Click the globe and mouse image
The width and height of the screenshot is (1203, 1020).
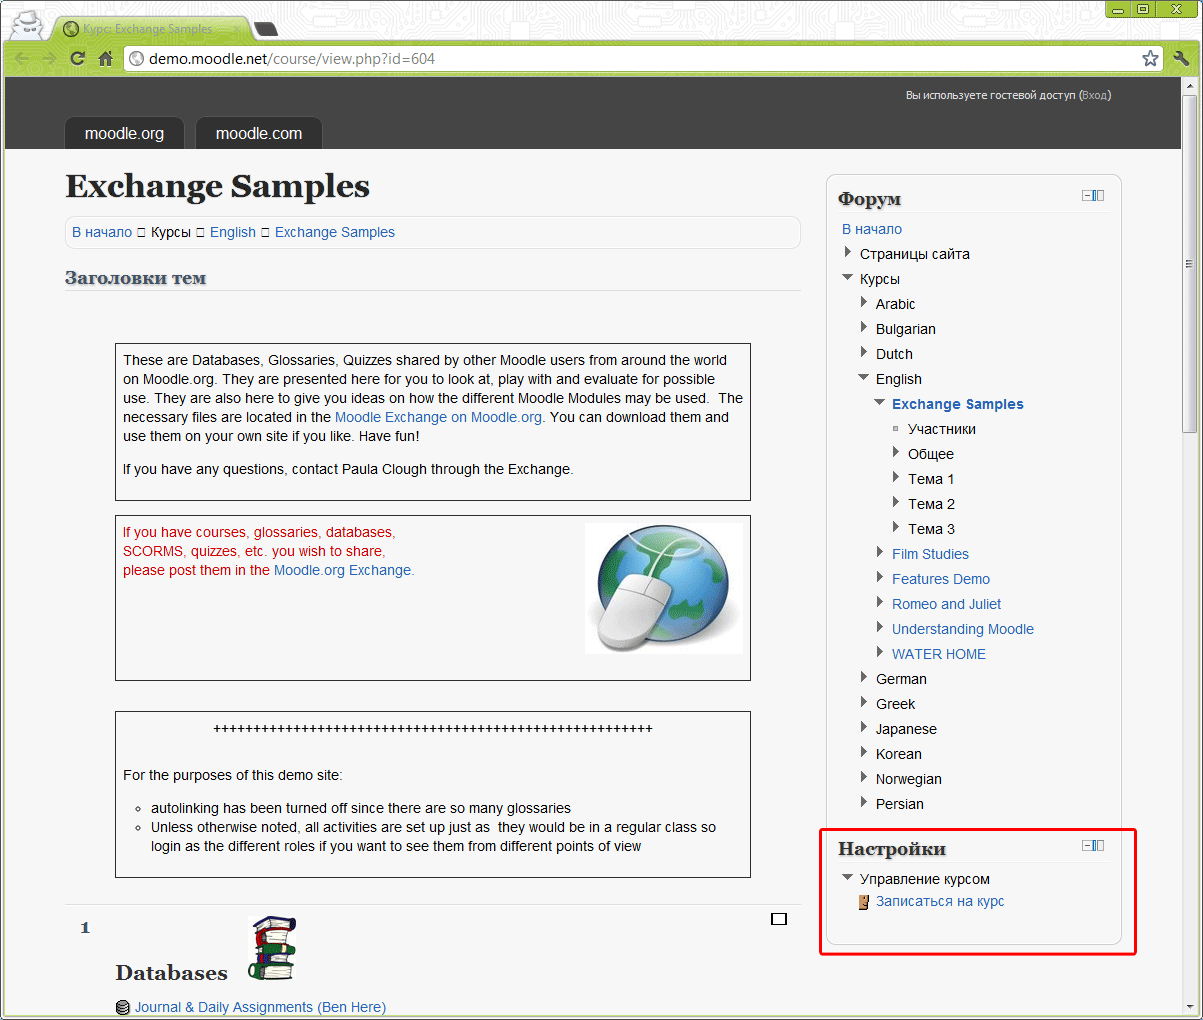coord(663,588)
